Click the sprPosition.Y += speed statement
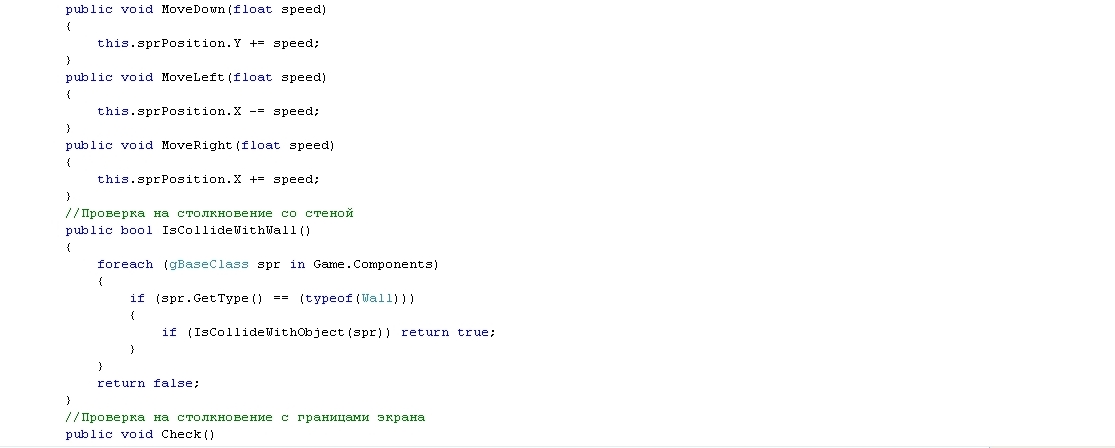Viewport: 1115px width, 448px height. point(208,43)
